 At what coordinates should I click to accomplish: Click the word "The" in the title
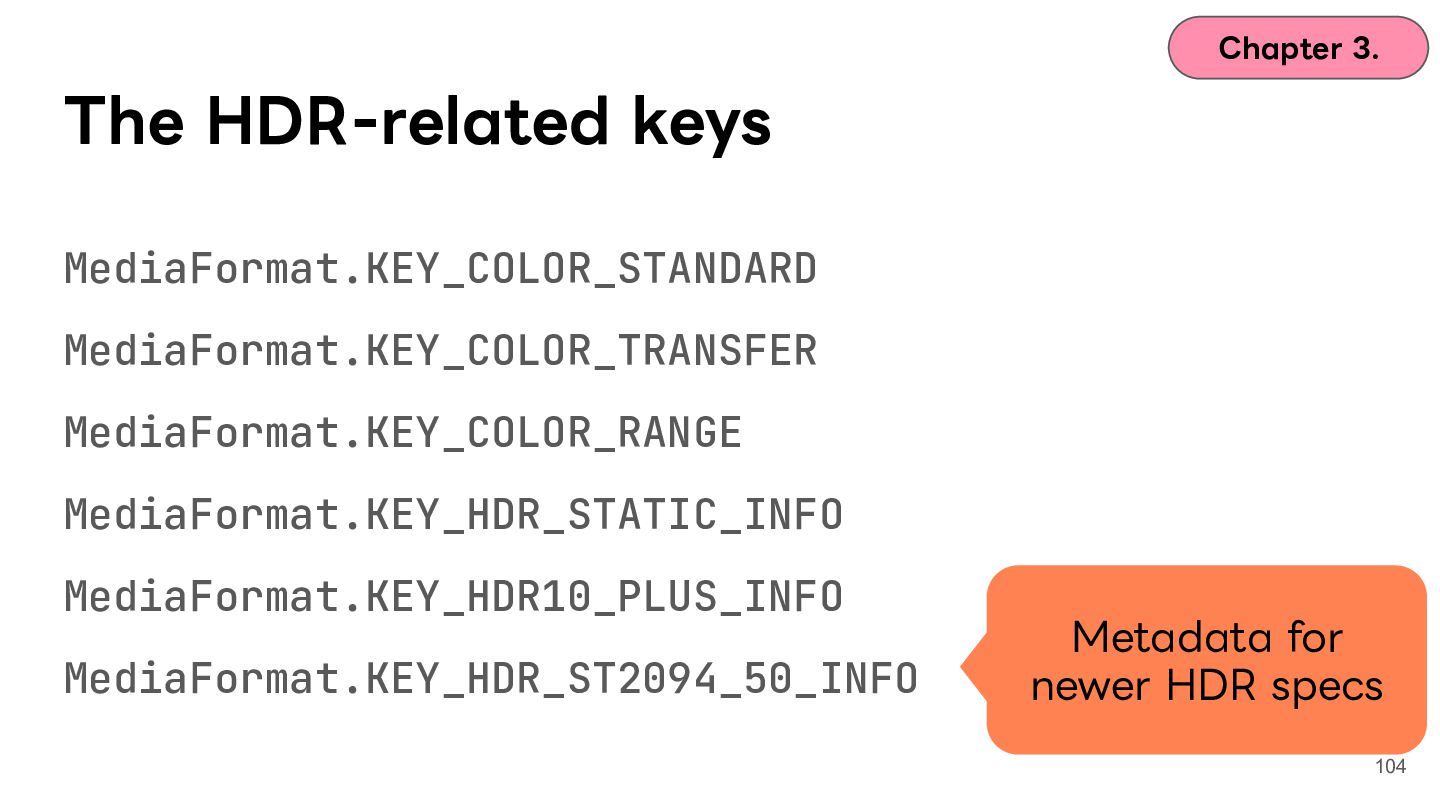[x=125, y=121]
